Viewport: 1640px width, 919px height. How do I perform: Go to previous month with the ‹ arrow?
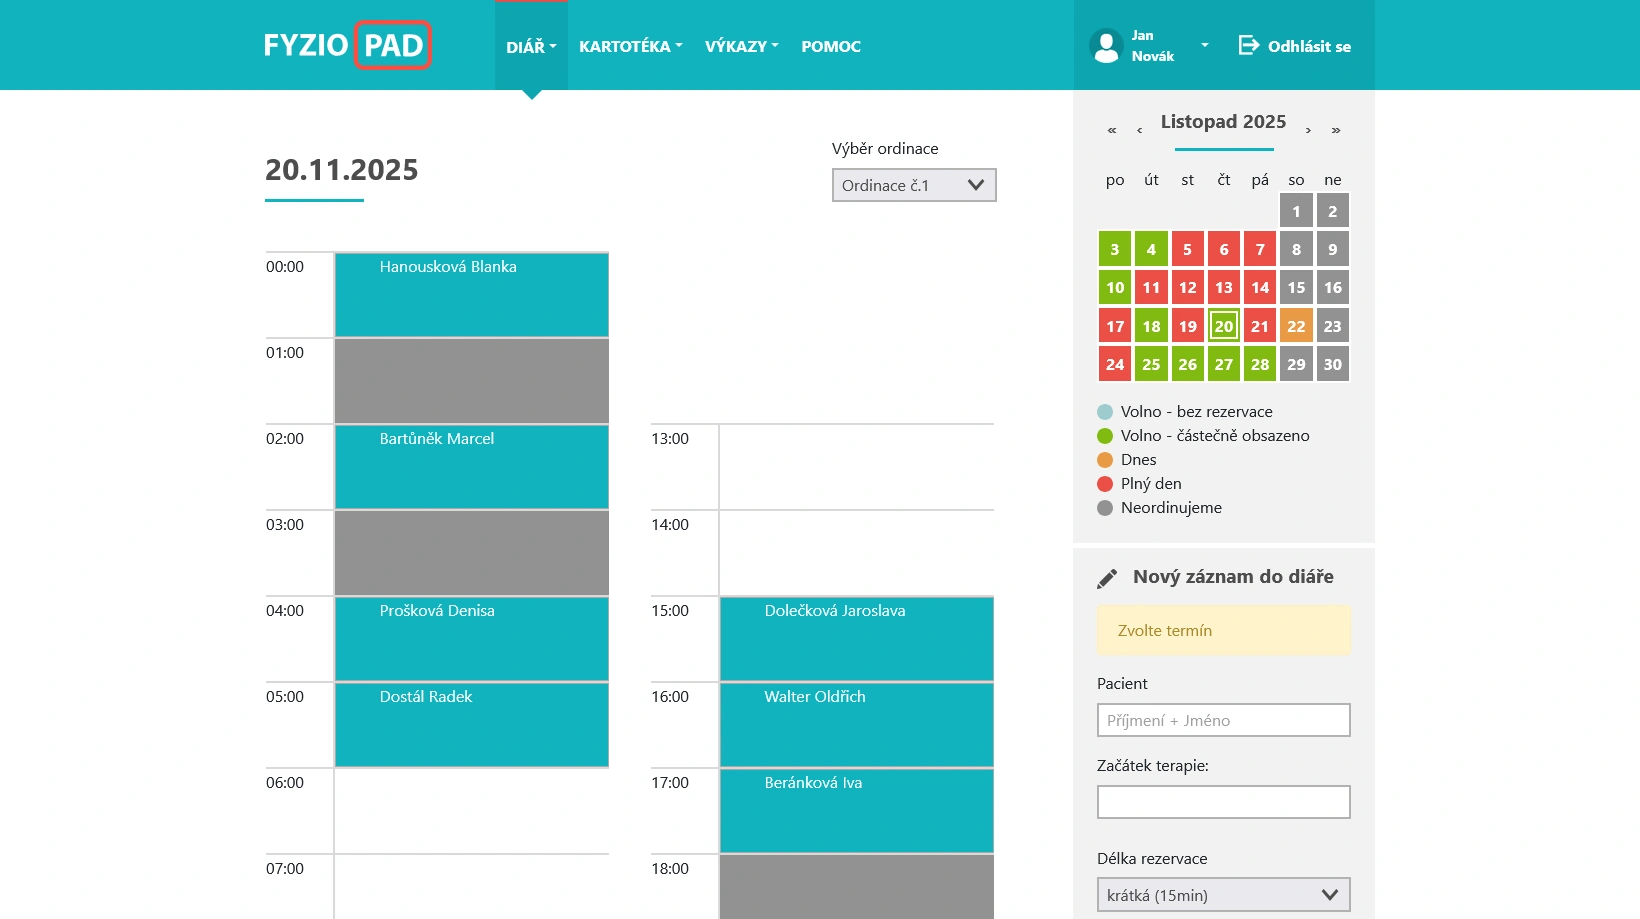(1139, 129)
